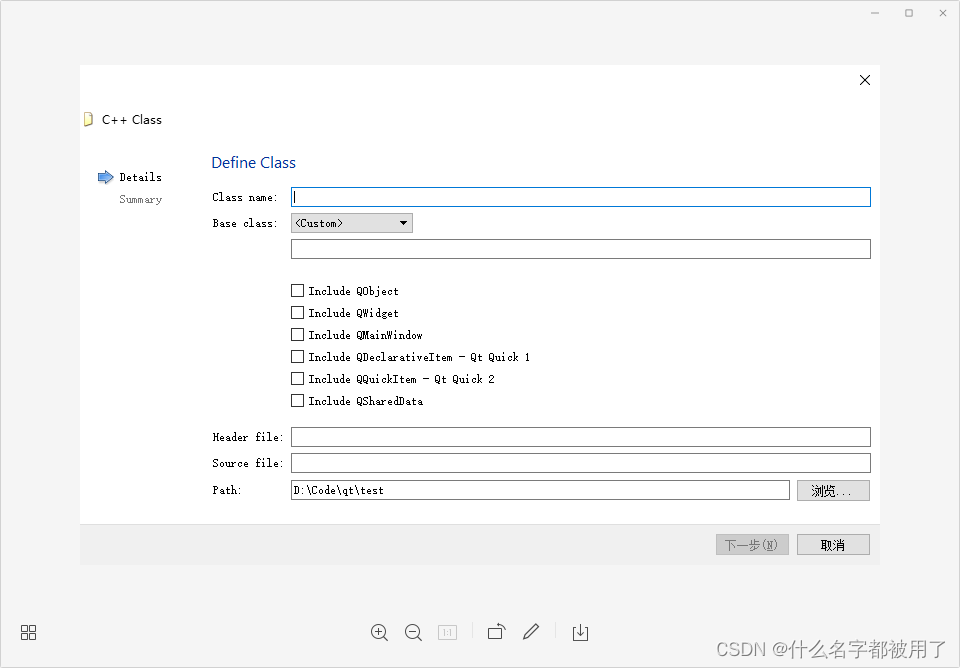Tick the Include QMainWindow checkbox
The image size is (960, 668).
298,335
